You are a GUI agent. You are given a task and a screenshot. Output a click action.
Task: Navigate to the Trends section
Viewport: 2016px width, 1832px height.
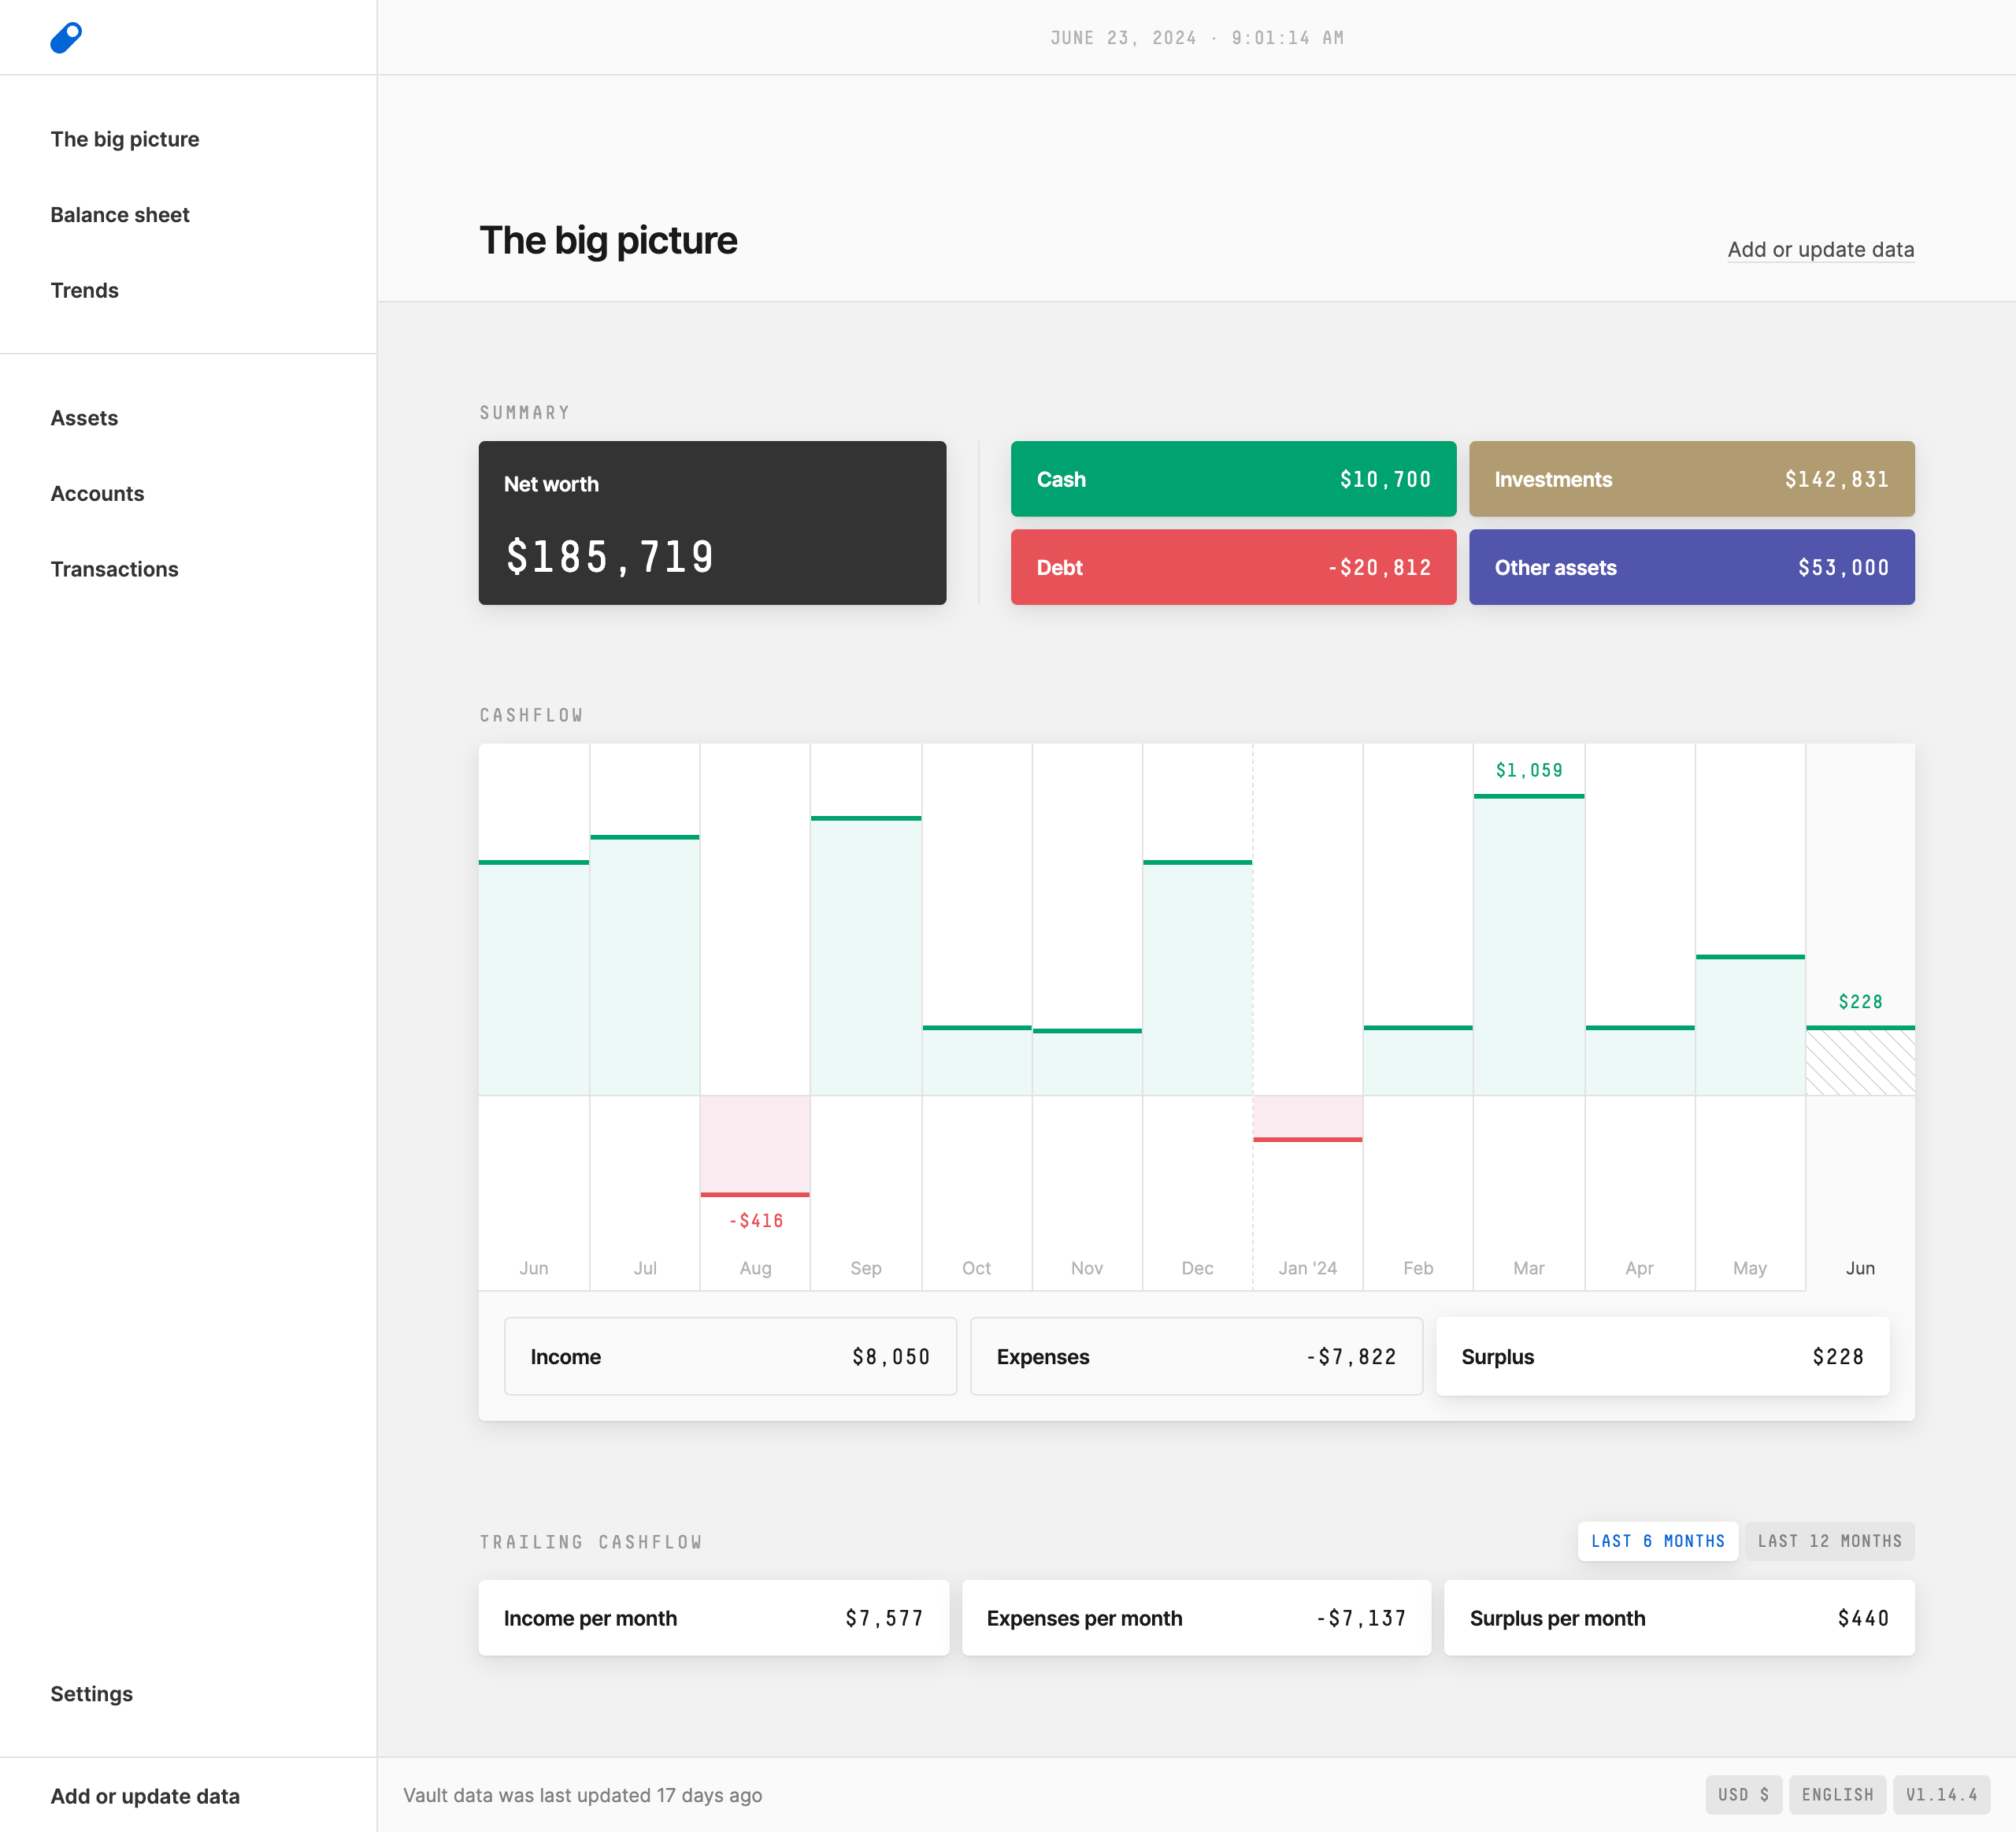[84, 288]
